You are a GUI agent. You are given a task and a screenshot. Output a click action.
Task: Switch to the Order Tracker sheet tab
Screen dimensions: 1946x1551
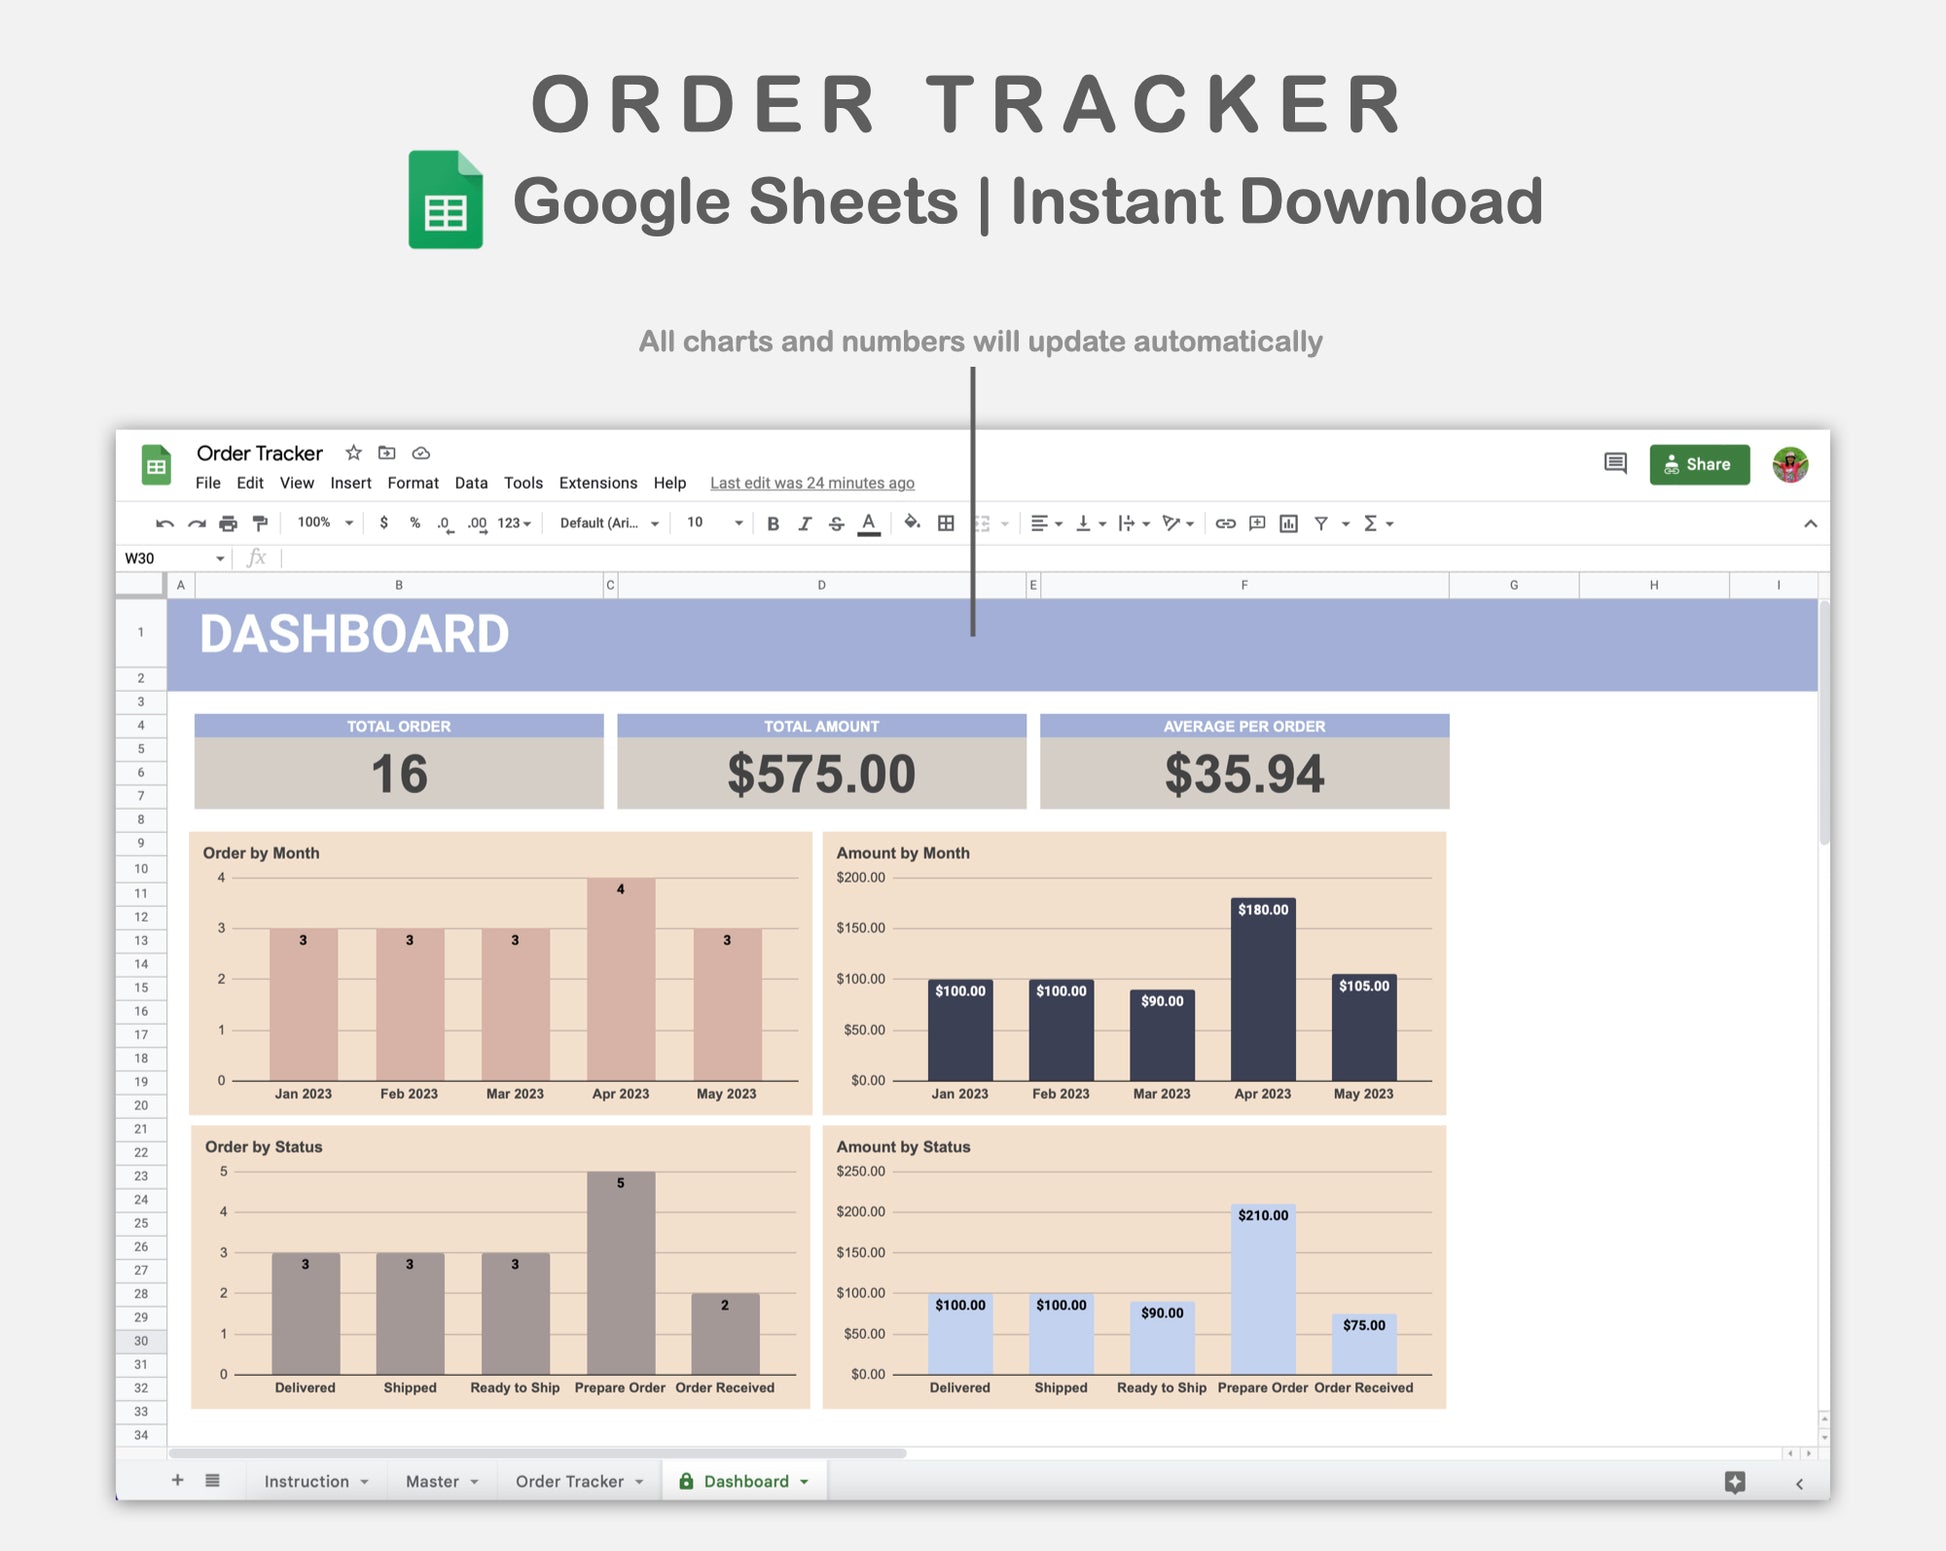(569, 1481)
